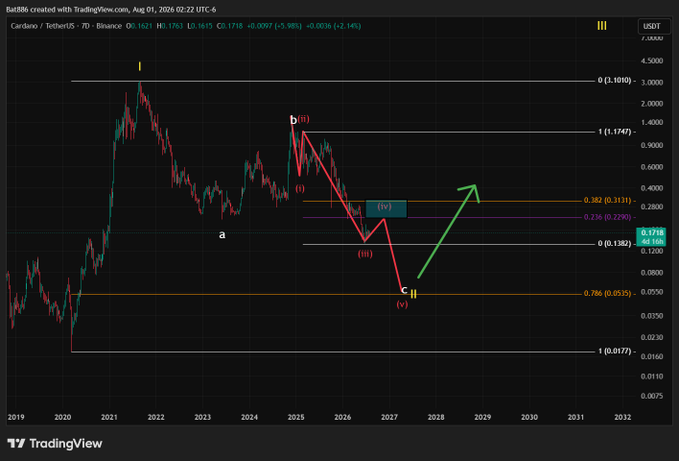Screen dimensions: 679x461
Task: Select the red (ii) subwave label
Action: (x=304, y=119)
